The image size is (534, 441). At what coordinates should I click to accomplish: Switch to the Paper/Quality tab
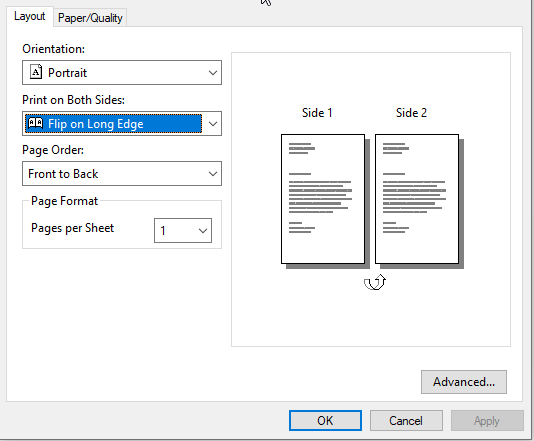(90, 18)
